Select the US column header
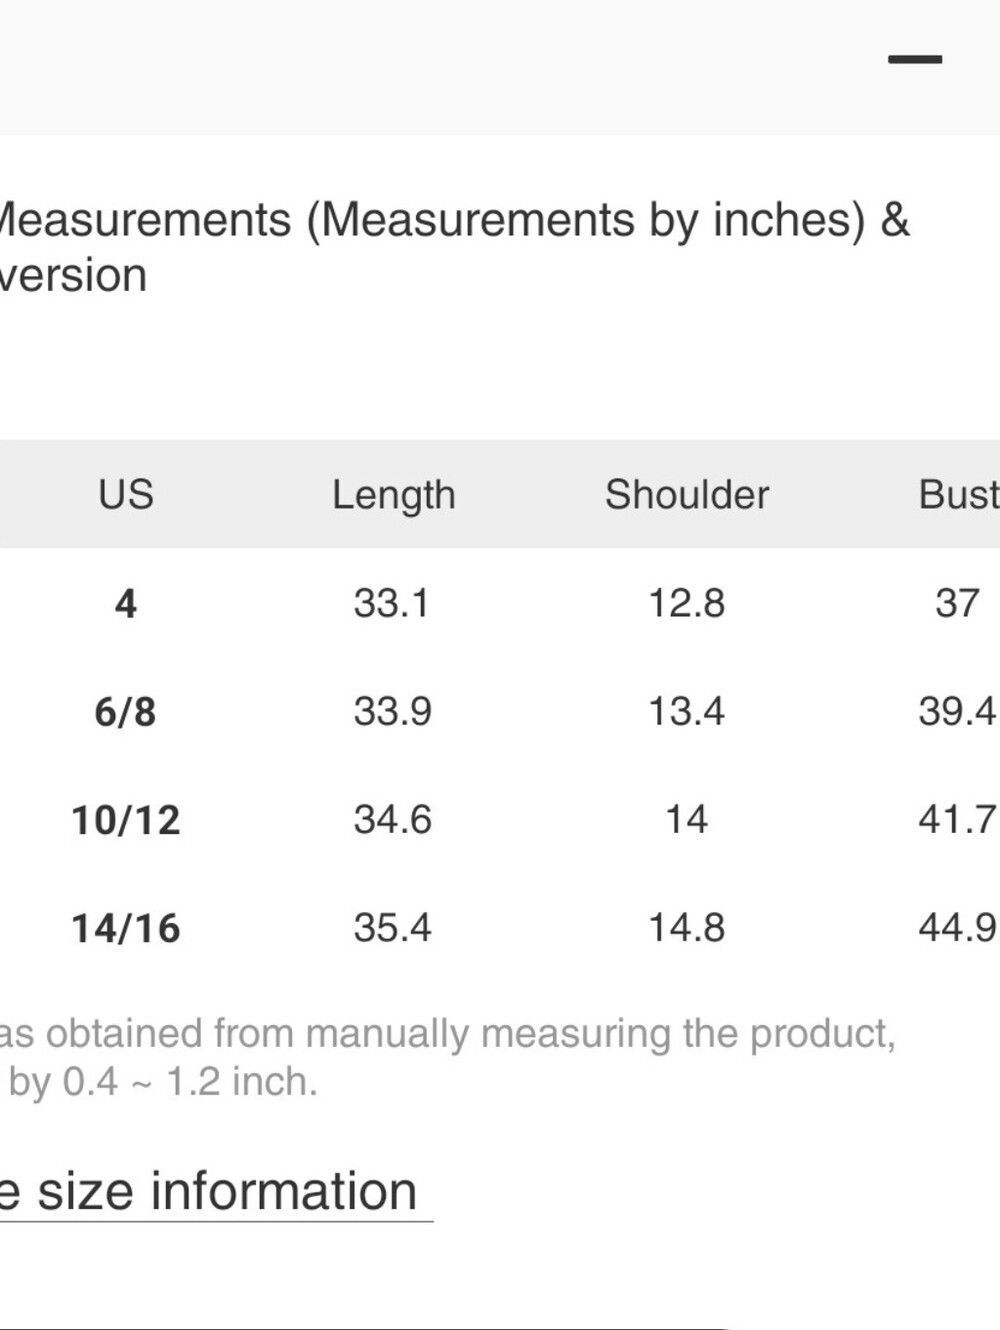 coord(126,494)
